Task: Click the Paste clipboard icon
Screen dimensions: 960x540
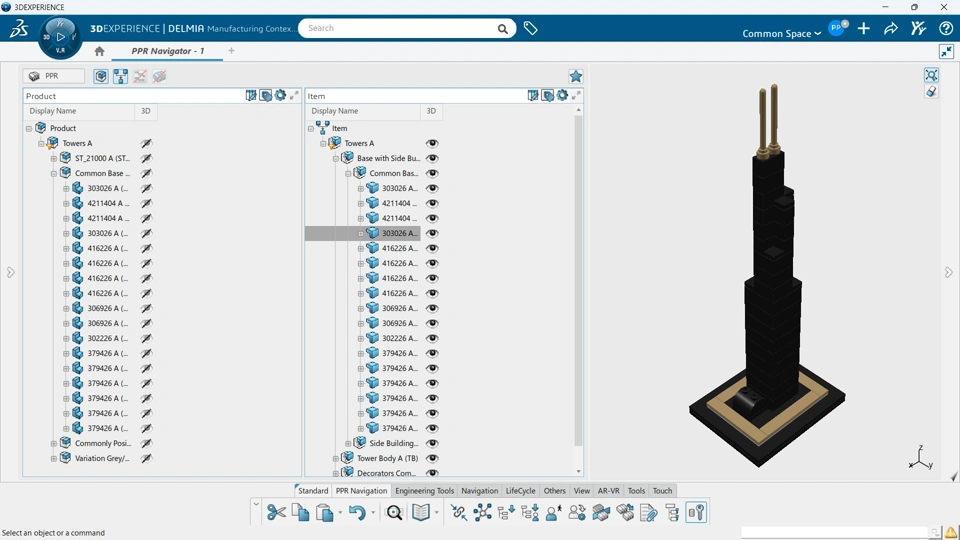Action: coord(324,512)
